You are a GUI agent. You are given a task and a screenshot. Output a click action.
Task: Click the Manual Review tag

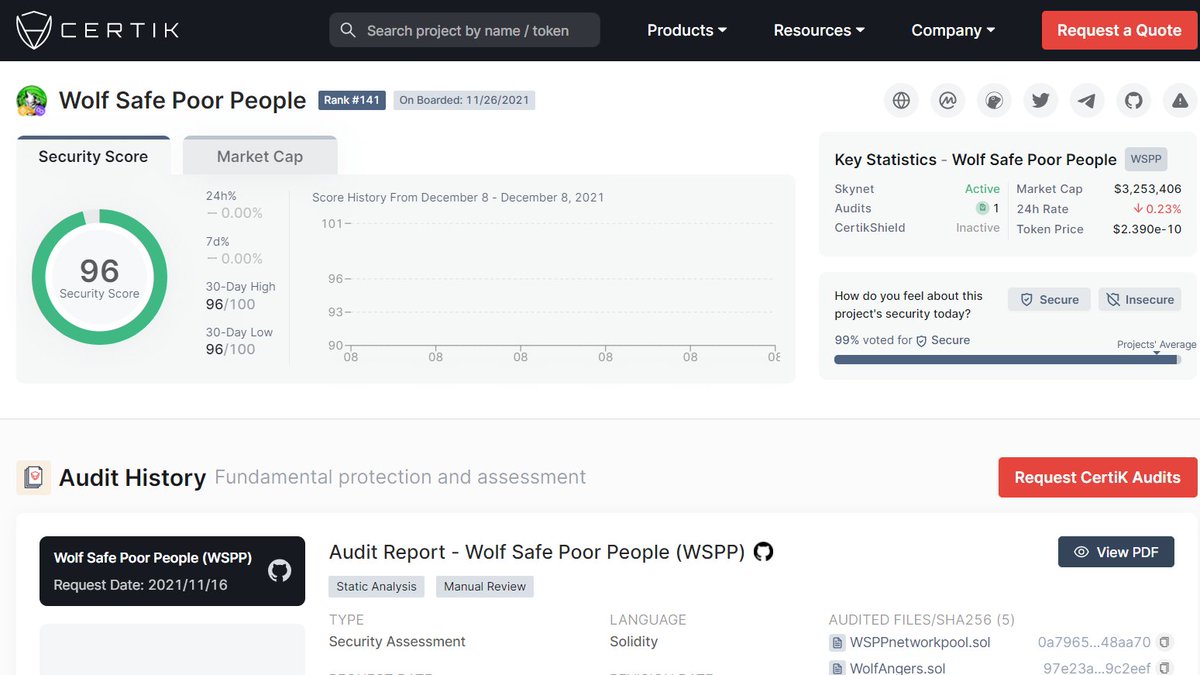(x=485, y=586)
